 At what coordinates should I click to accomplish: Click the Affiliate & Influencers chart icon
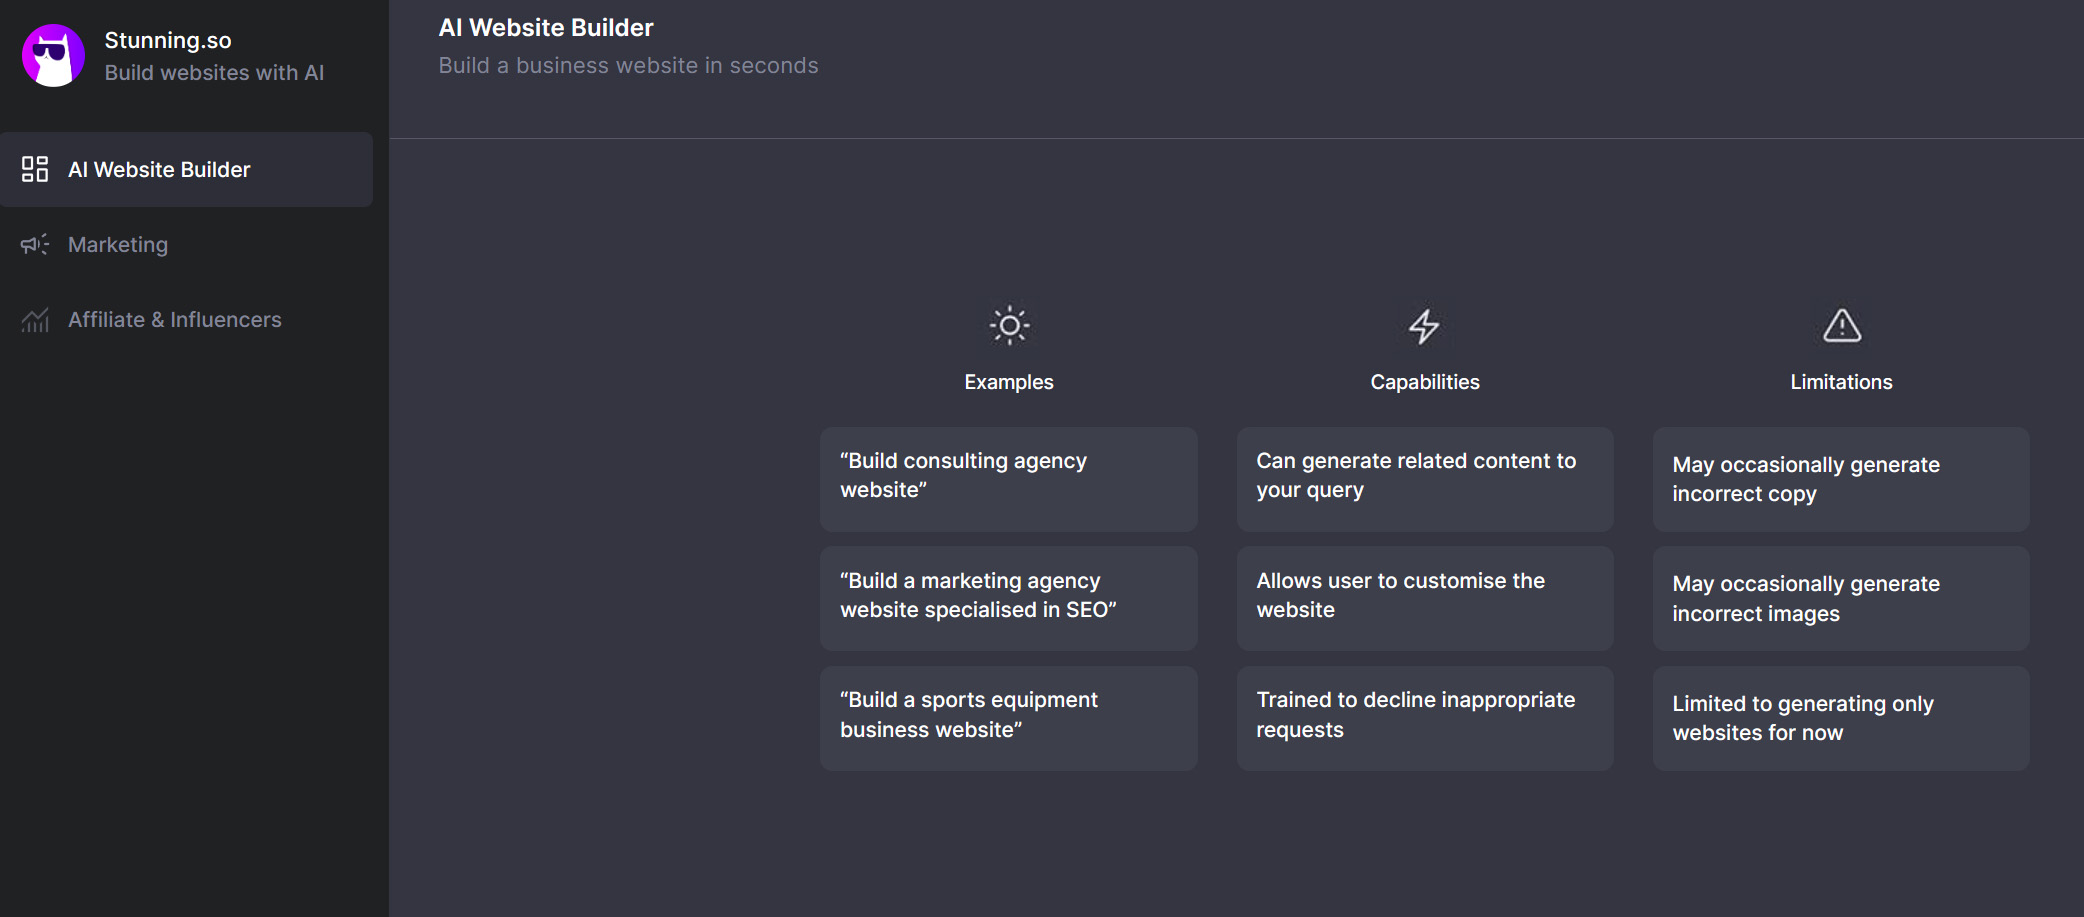35,320
